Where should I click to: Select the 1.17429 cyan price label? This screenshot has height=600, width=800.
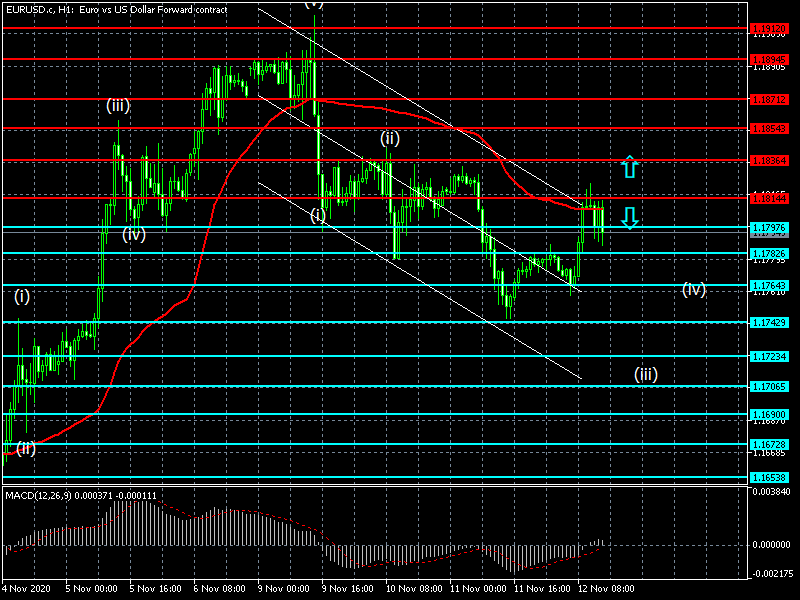point(769,322)
